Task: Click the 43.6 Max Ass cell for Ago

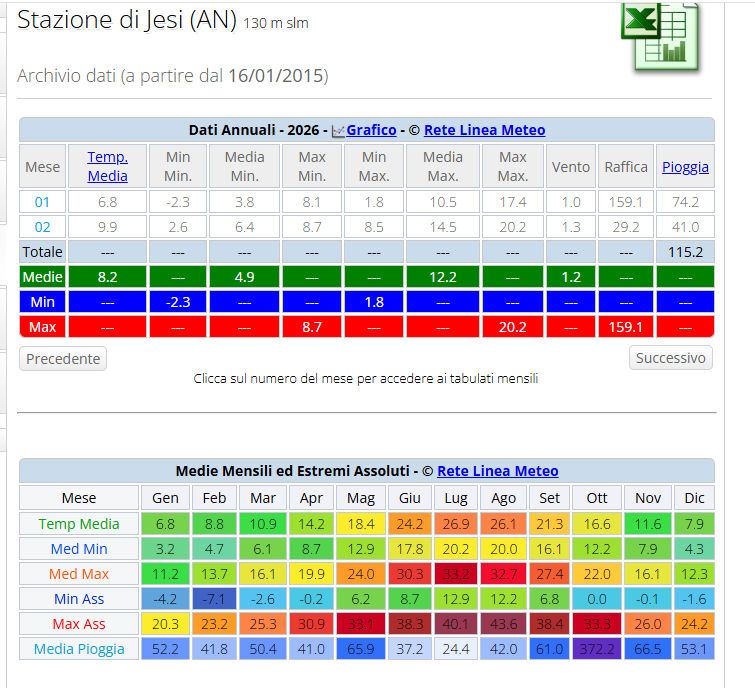Action: point(504,624)
